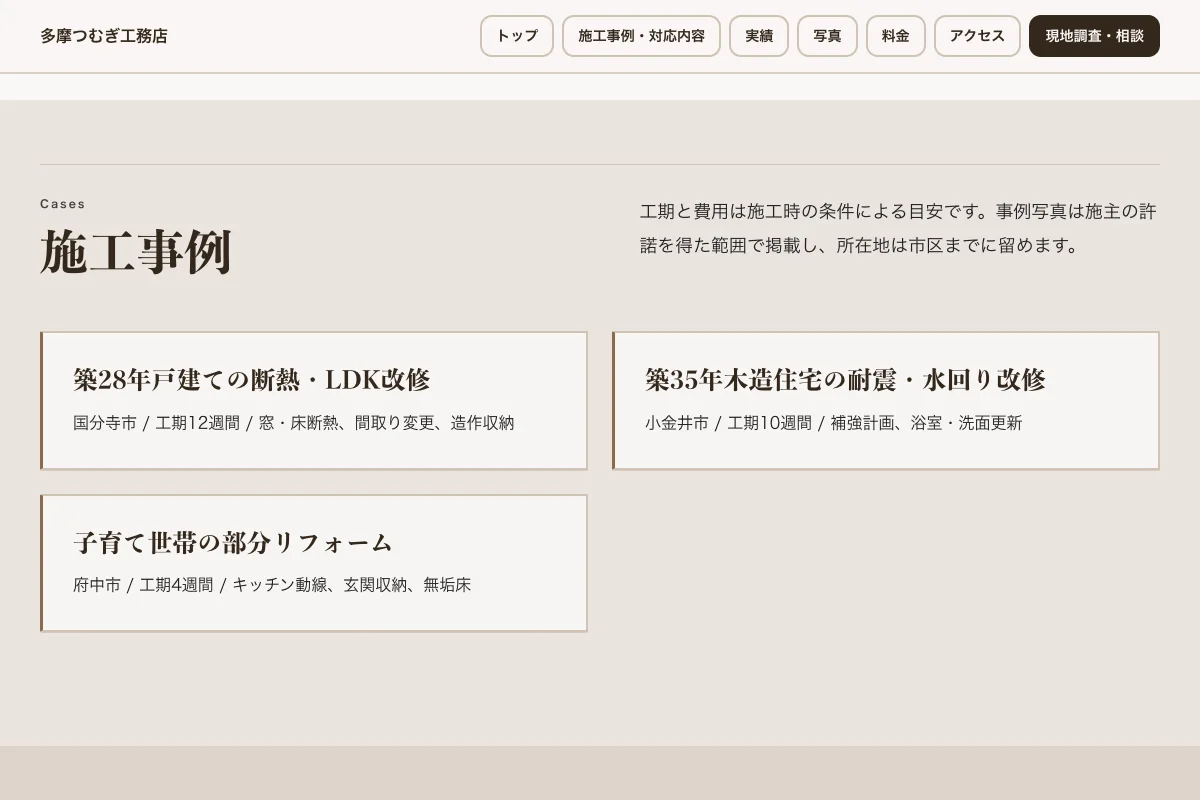Open the 築35年木造住宅の耐震・水回り改修 card

(x=886, y=400)
